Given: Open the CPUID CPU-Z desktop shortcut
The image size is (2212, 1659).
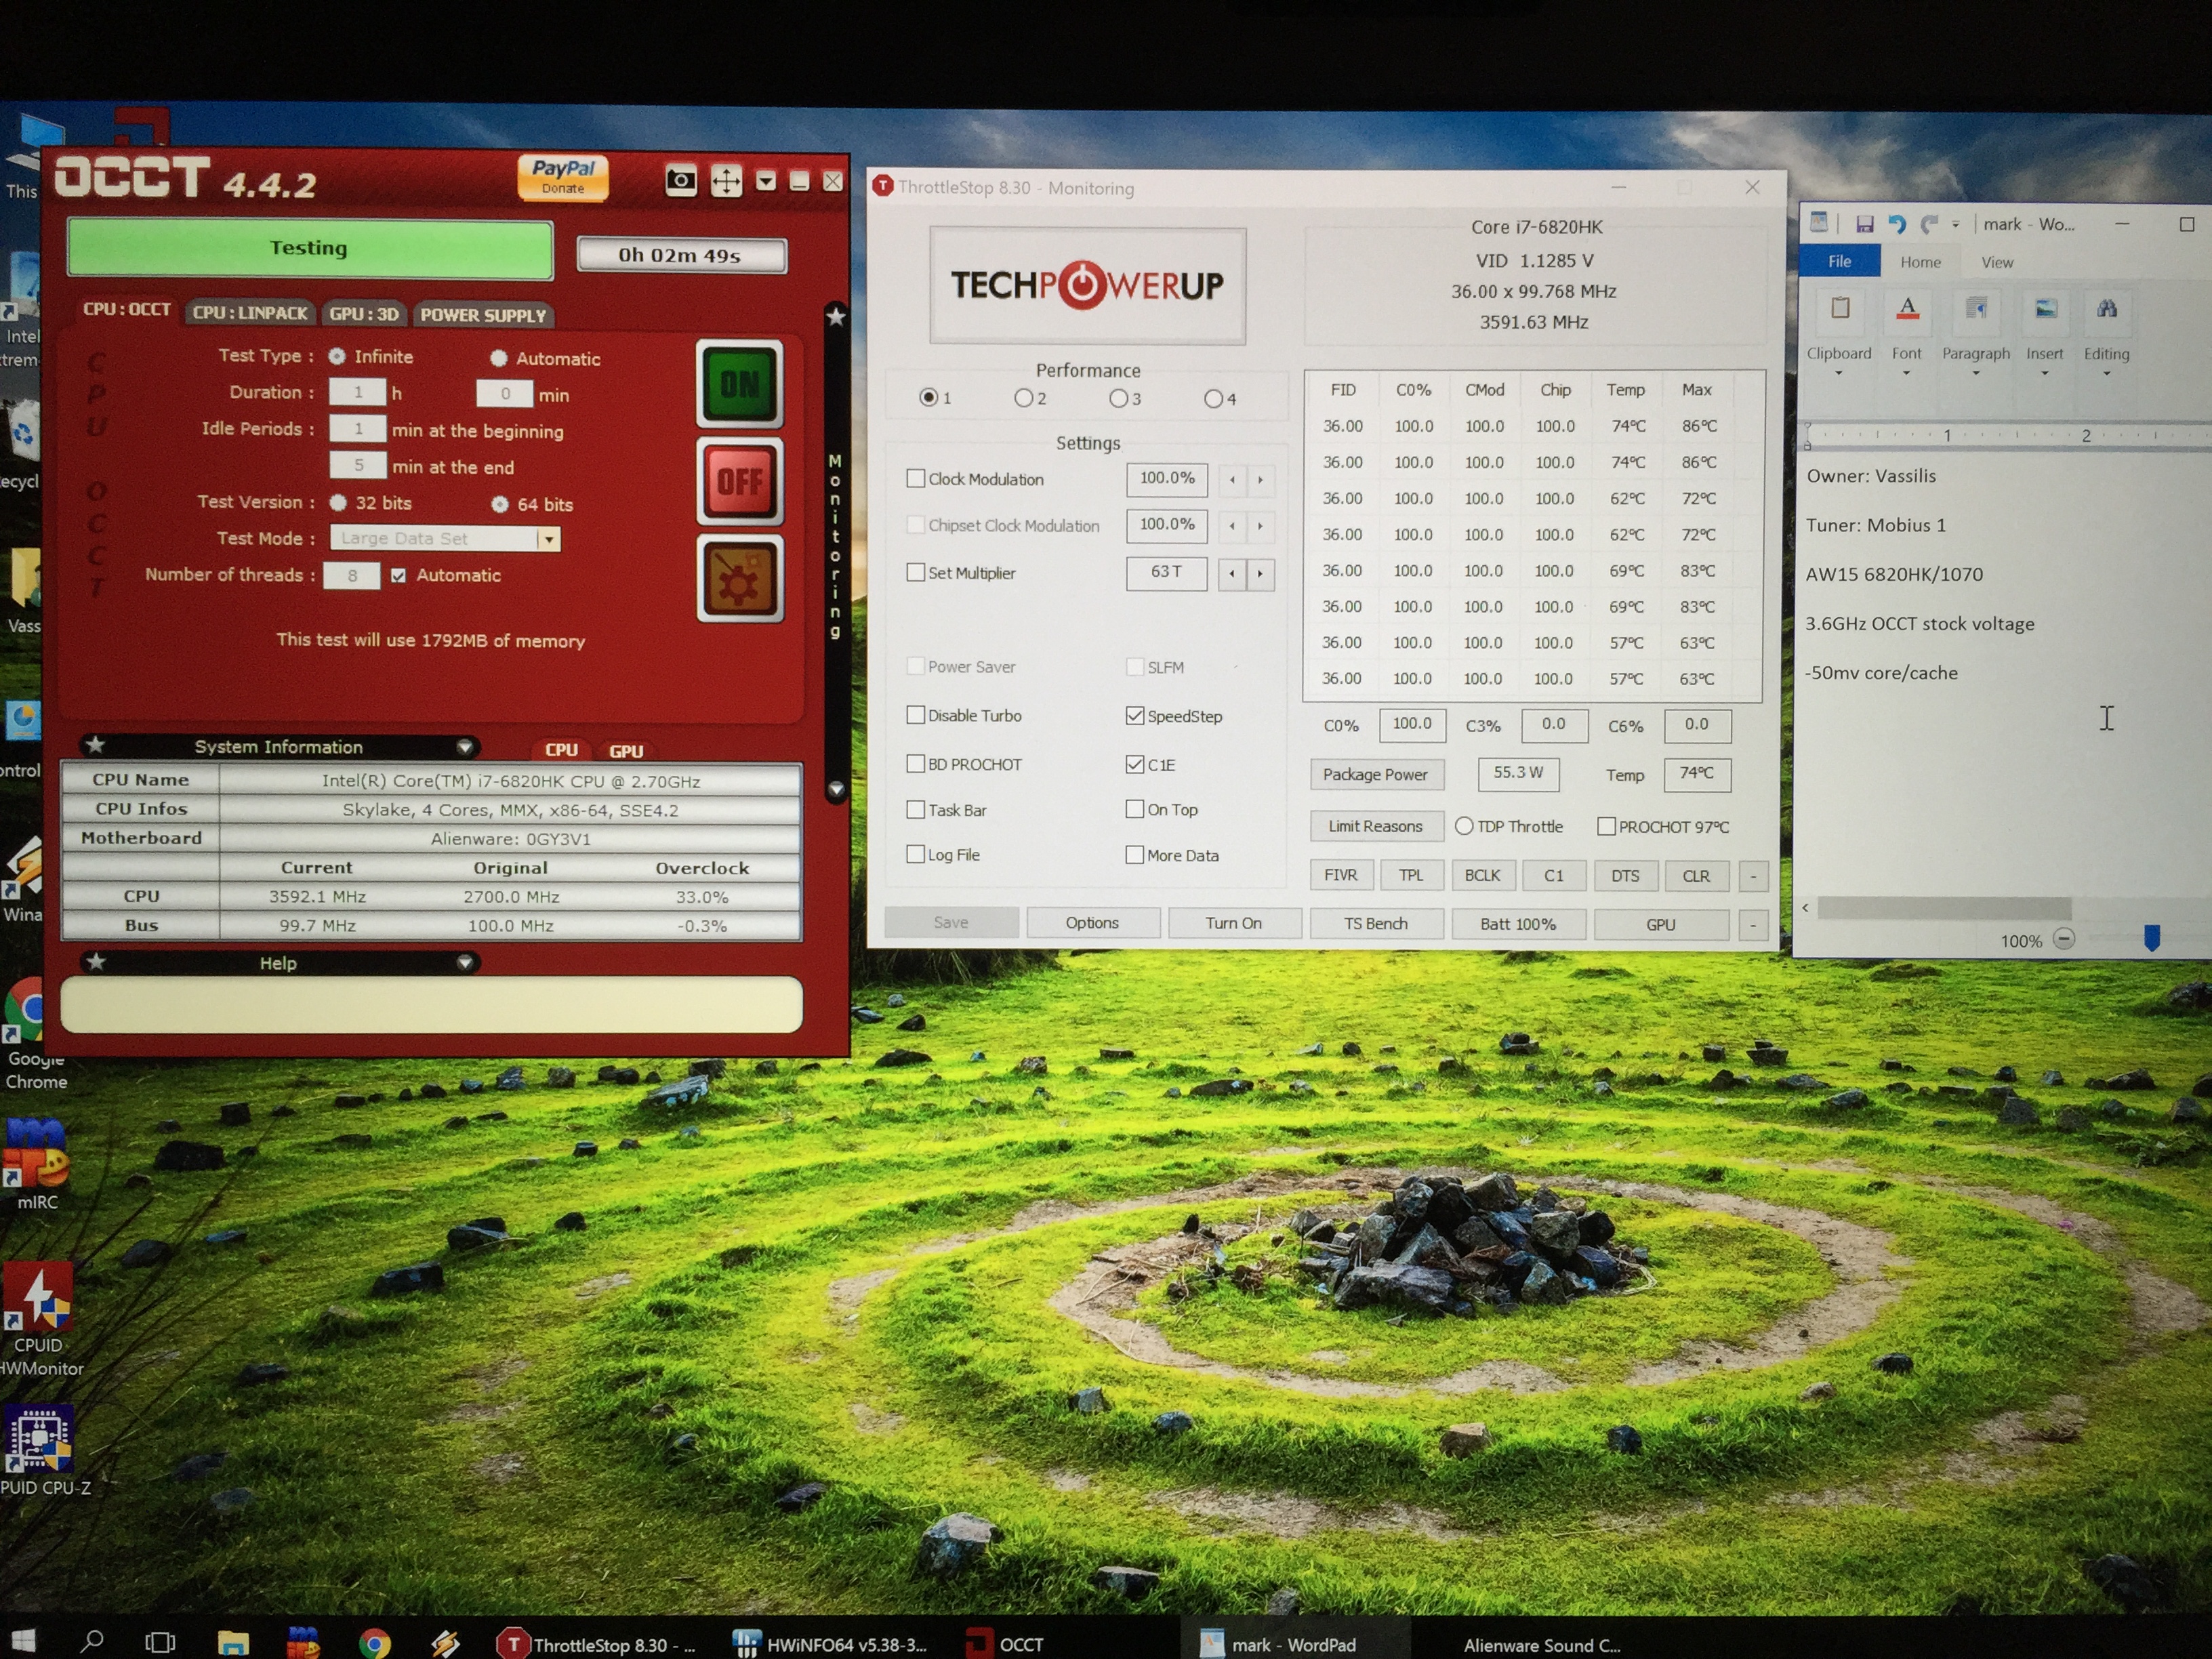Looking at the screenshot, I should point(40,1450).
